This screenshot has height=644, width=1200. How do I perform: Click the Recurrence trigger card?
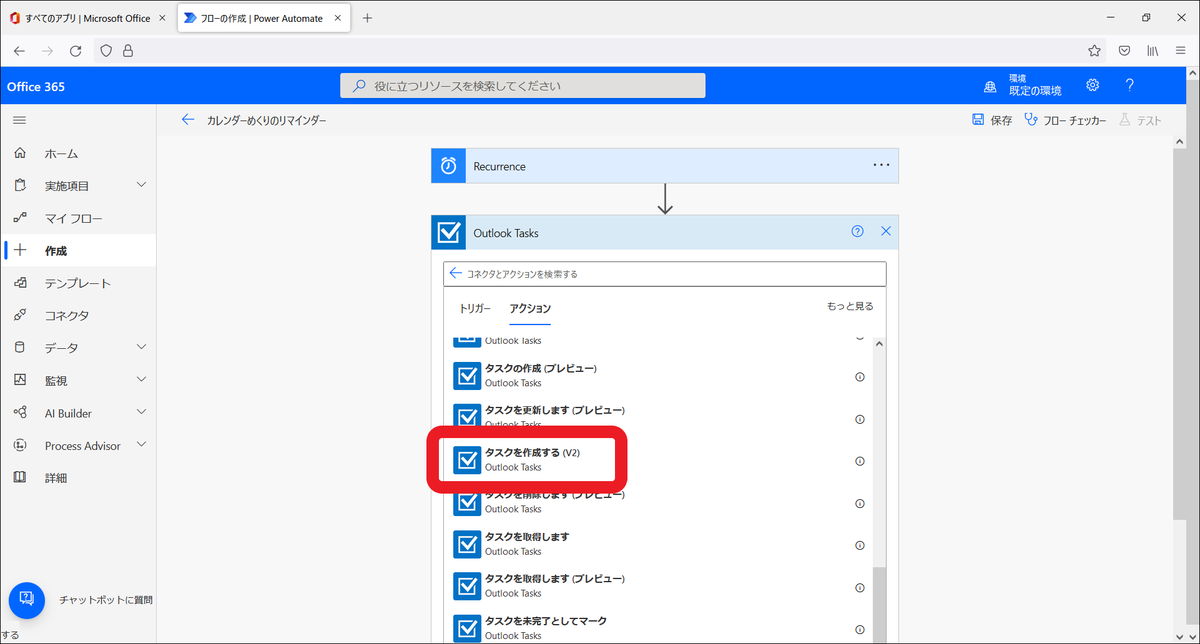point(665,166)
